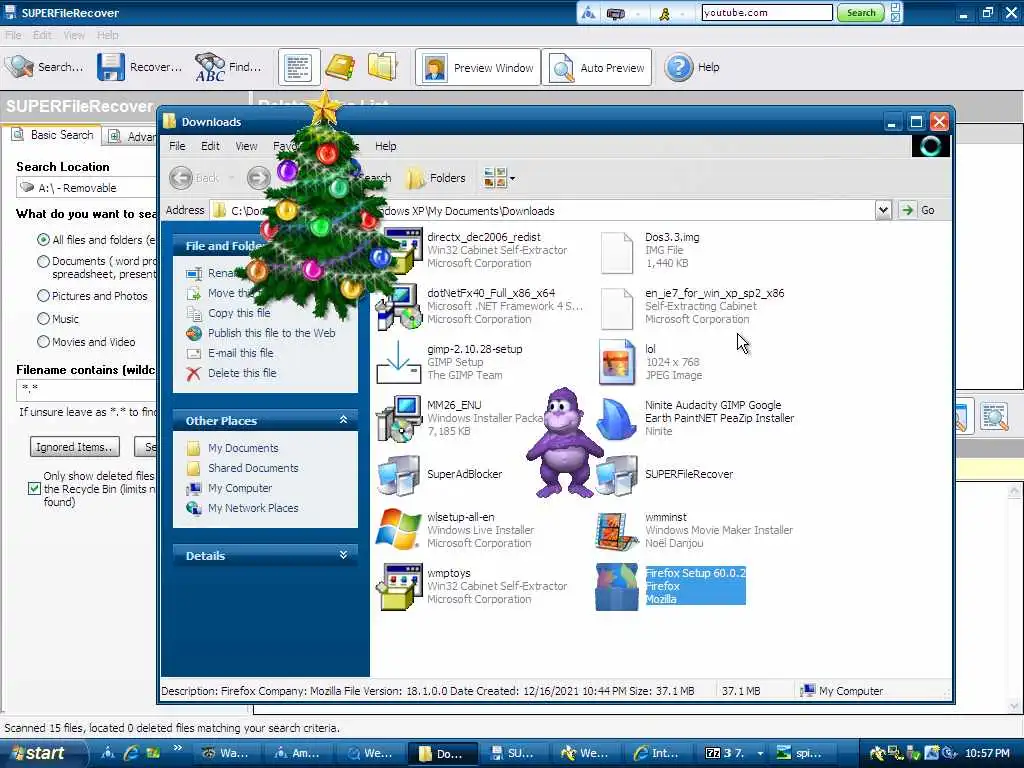Click the green Search button at top
Screen dimensions: 1024x768
[861, 12]
